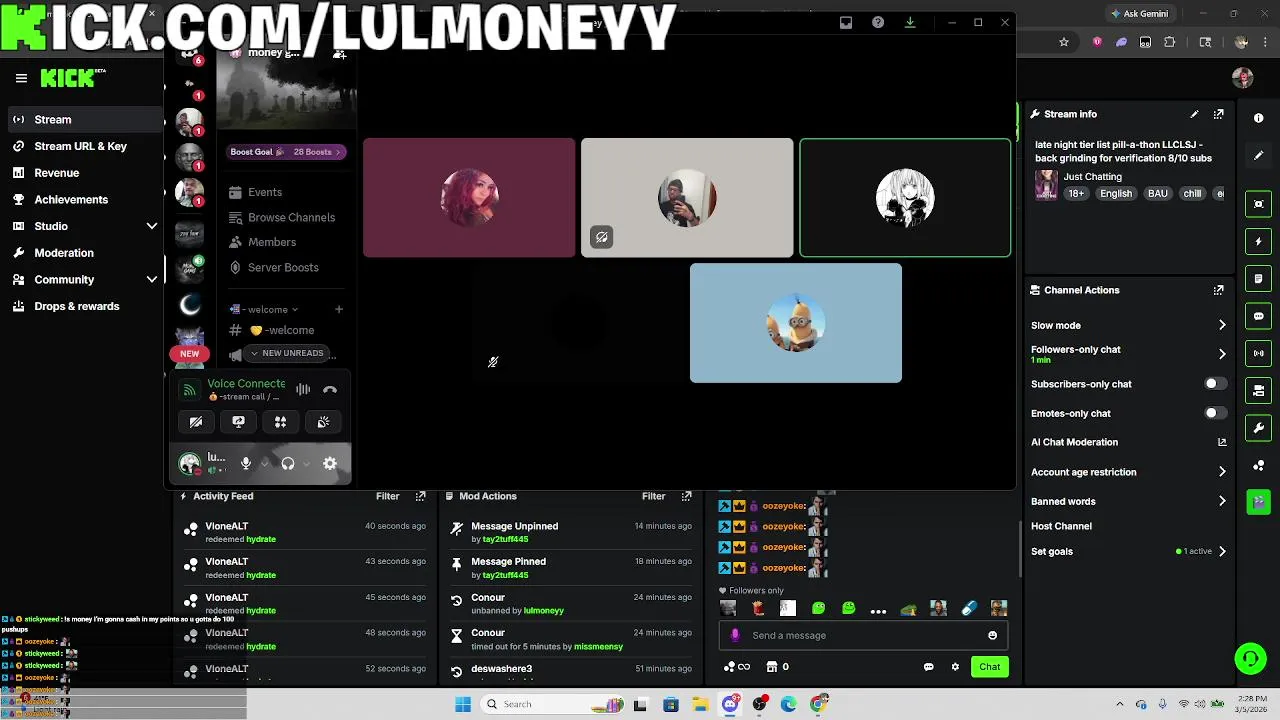Click green clapperboard icon in right toolbar
The image size is (1280, 720).
point(1258,502)
